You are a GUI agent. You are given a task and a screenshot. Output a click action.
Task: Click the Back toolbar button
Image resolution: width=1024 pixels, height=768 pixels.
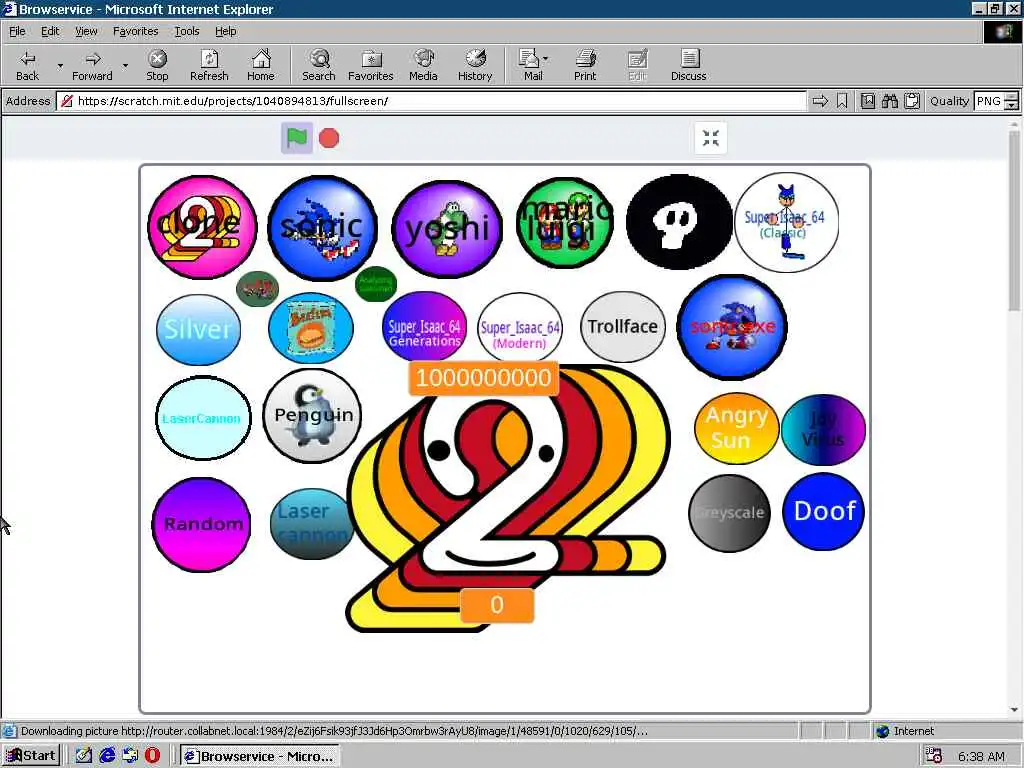[27, 65]
